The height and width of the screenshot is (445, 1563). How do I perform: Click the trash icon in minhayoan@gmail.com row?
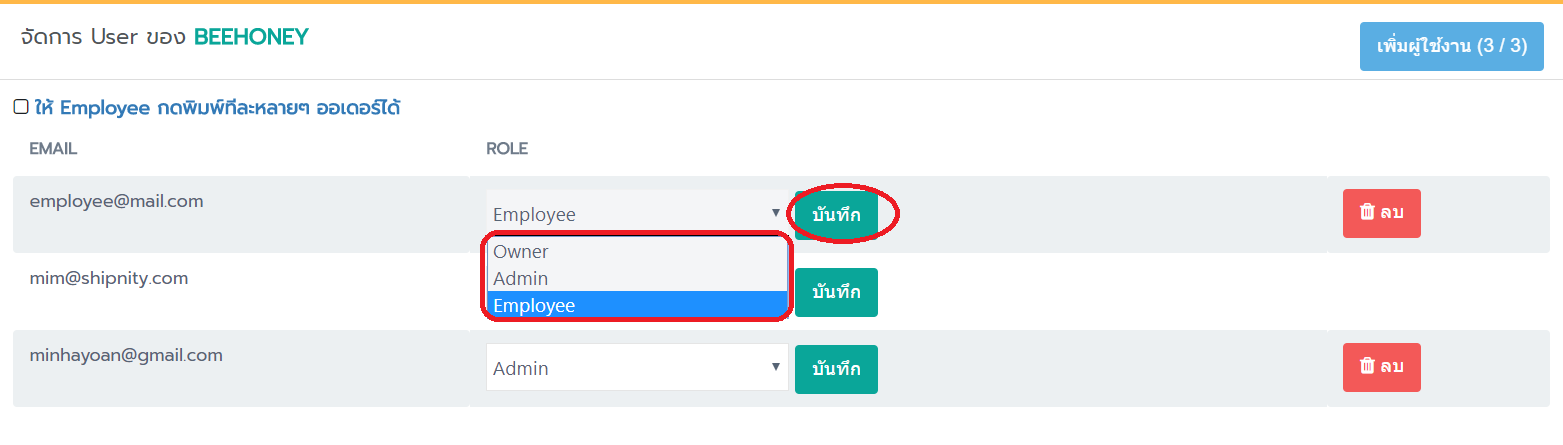[1367, 366]
